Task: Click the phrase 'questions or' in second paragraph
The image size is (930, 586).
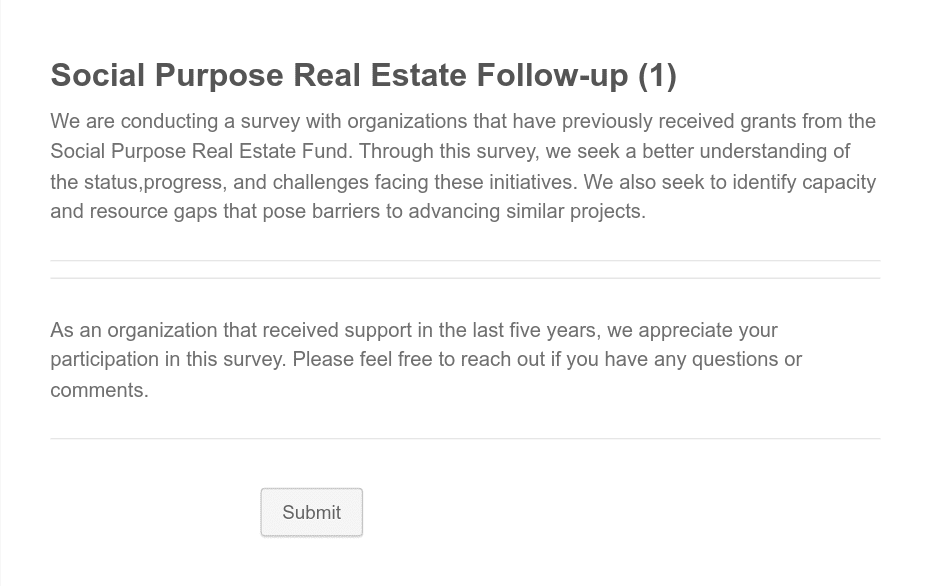Action: (x=747, y=359)
